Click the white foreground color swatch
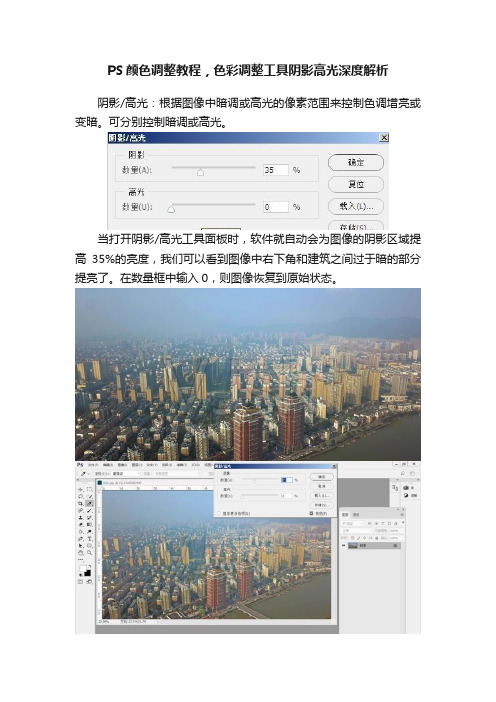496x702 pixels. 83,569
